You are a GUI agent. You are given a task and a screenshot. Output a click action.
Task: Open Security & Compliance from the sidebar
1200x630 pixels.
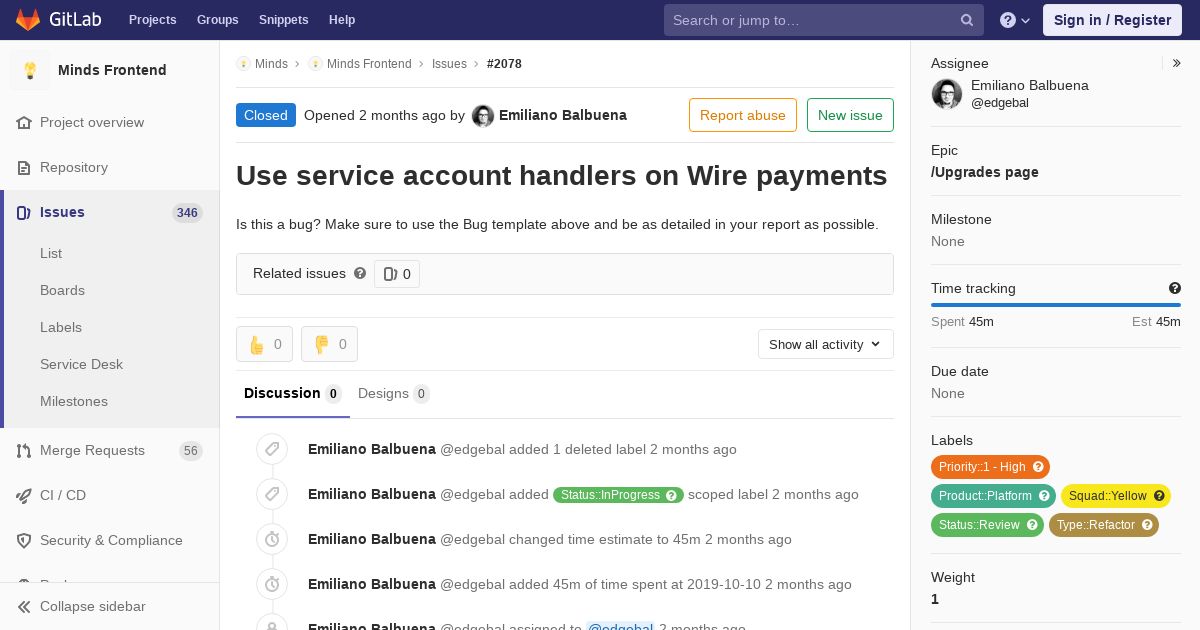(x=110, y=540)
